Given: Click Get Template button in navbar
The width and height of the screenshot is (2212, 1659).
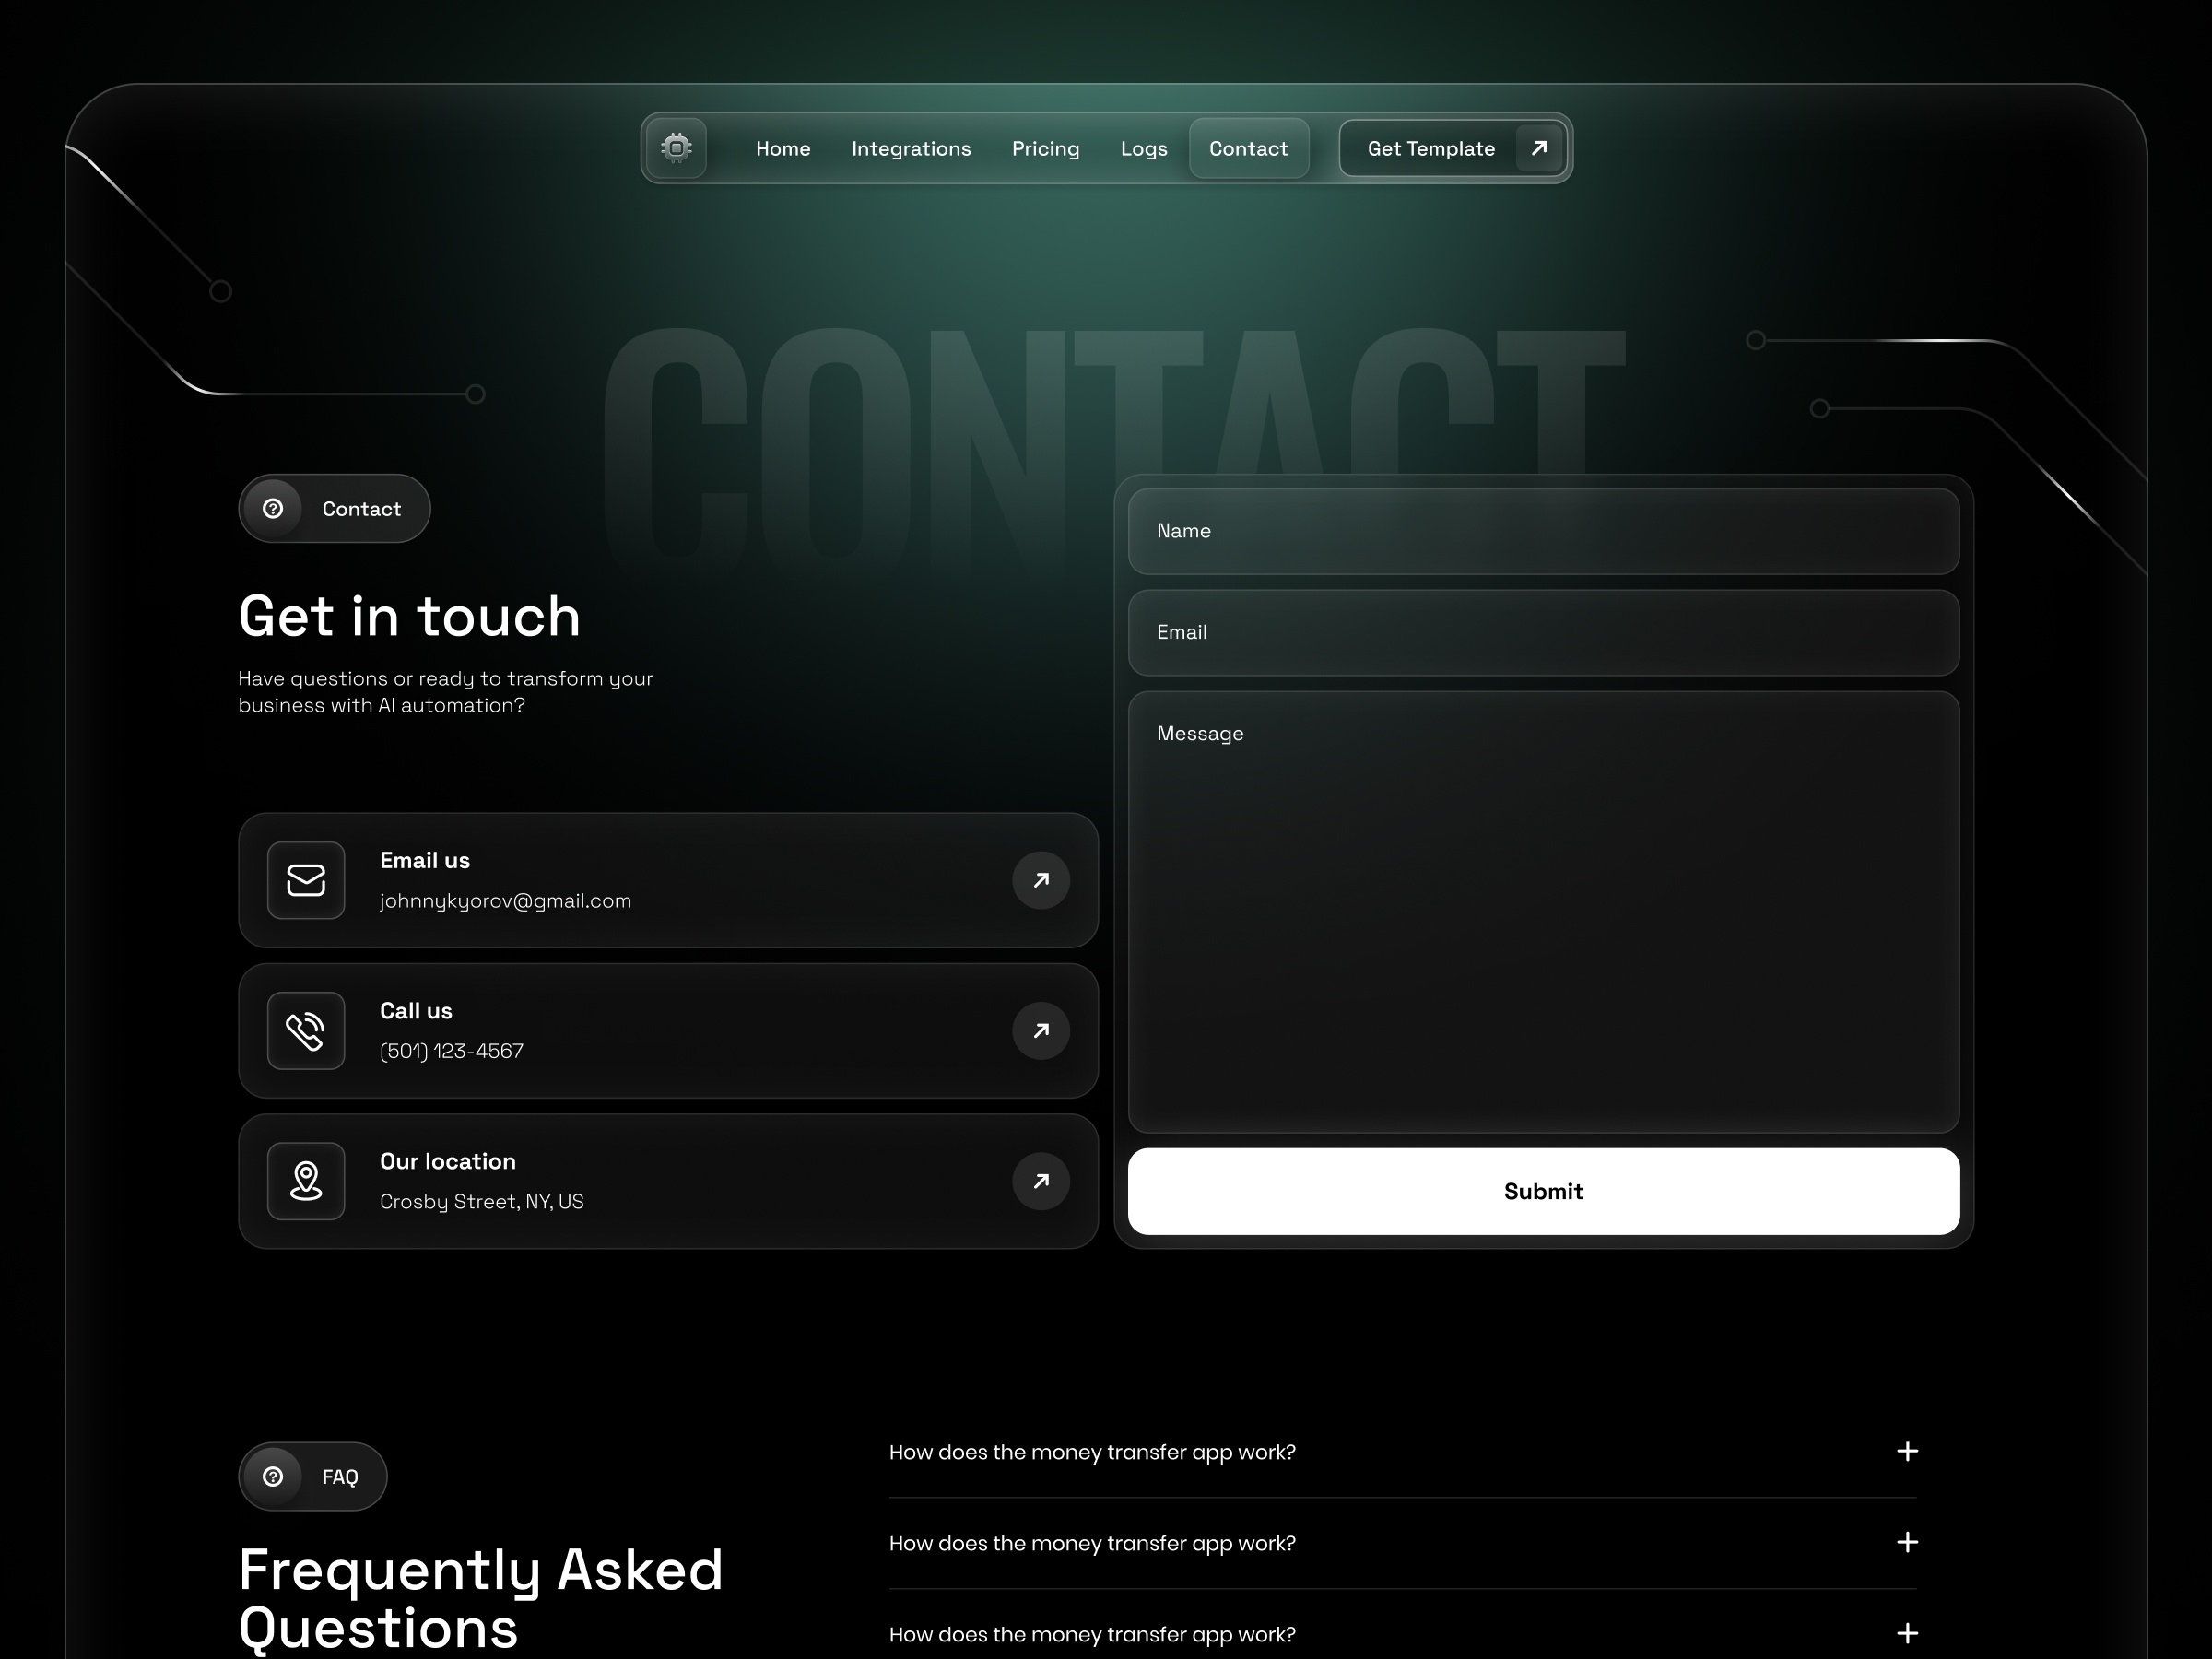Looking at the screenshot, I should click(x=1451, y=148).
